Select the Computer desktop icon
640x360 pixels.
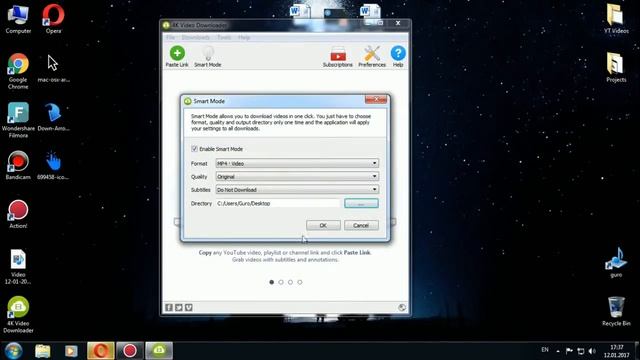(18, 18)
